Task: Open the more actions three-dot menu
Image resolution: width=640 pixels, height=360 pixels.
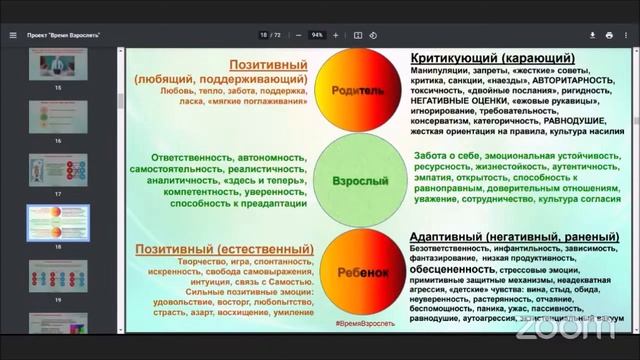Action: point(626,36)
